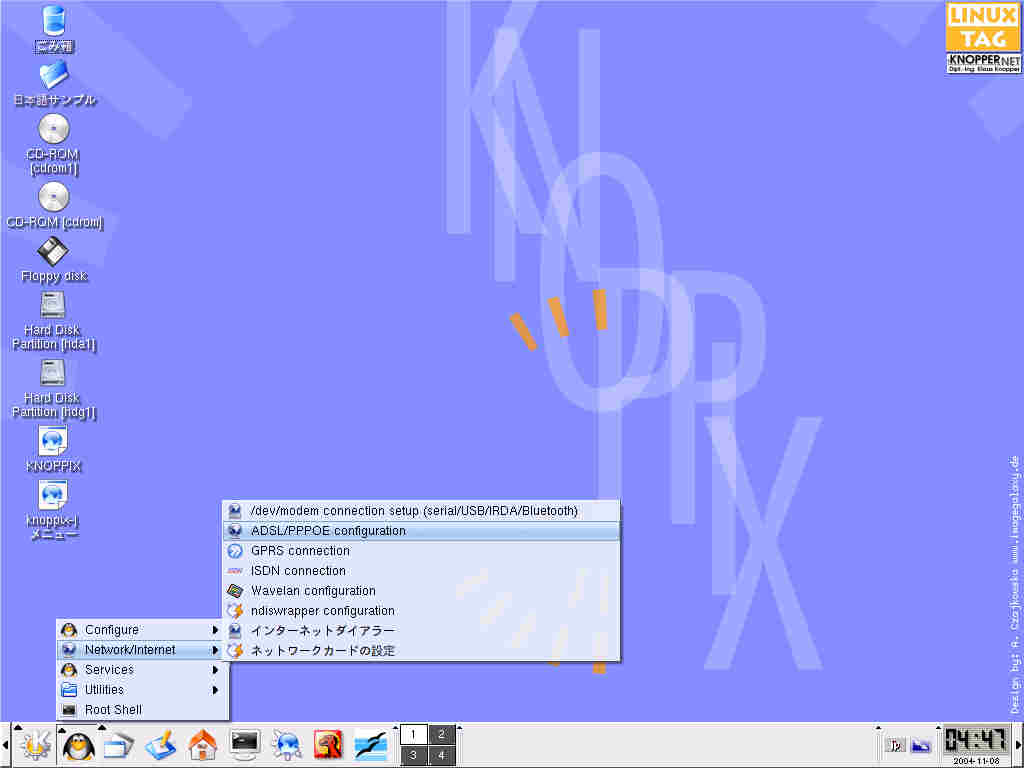This screenshot has width=1024, height=768.
Task: Switch to virtual desktop 3
Action: tap(413, 756)
